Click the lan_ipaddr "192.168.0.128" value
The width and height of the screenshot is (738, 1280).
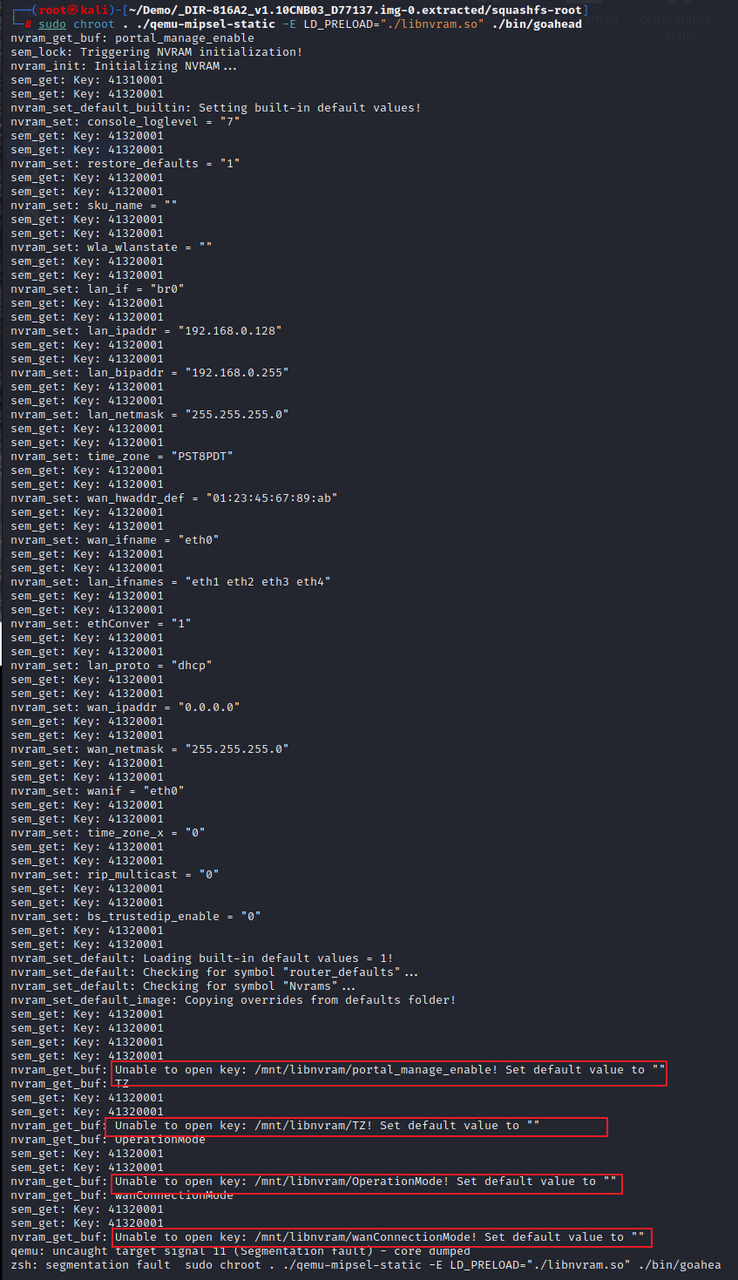coord(229,331)
